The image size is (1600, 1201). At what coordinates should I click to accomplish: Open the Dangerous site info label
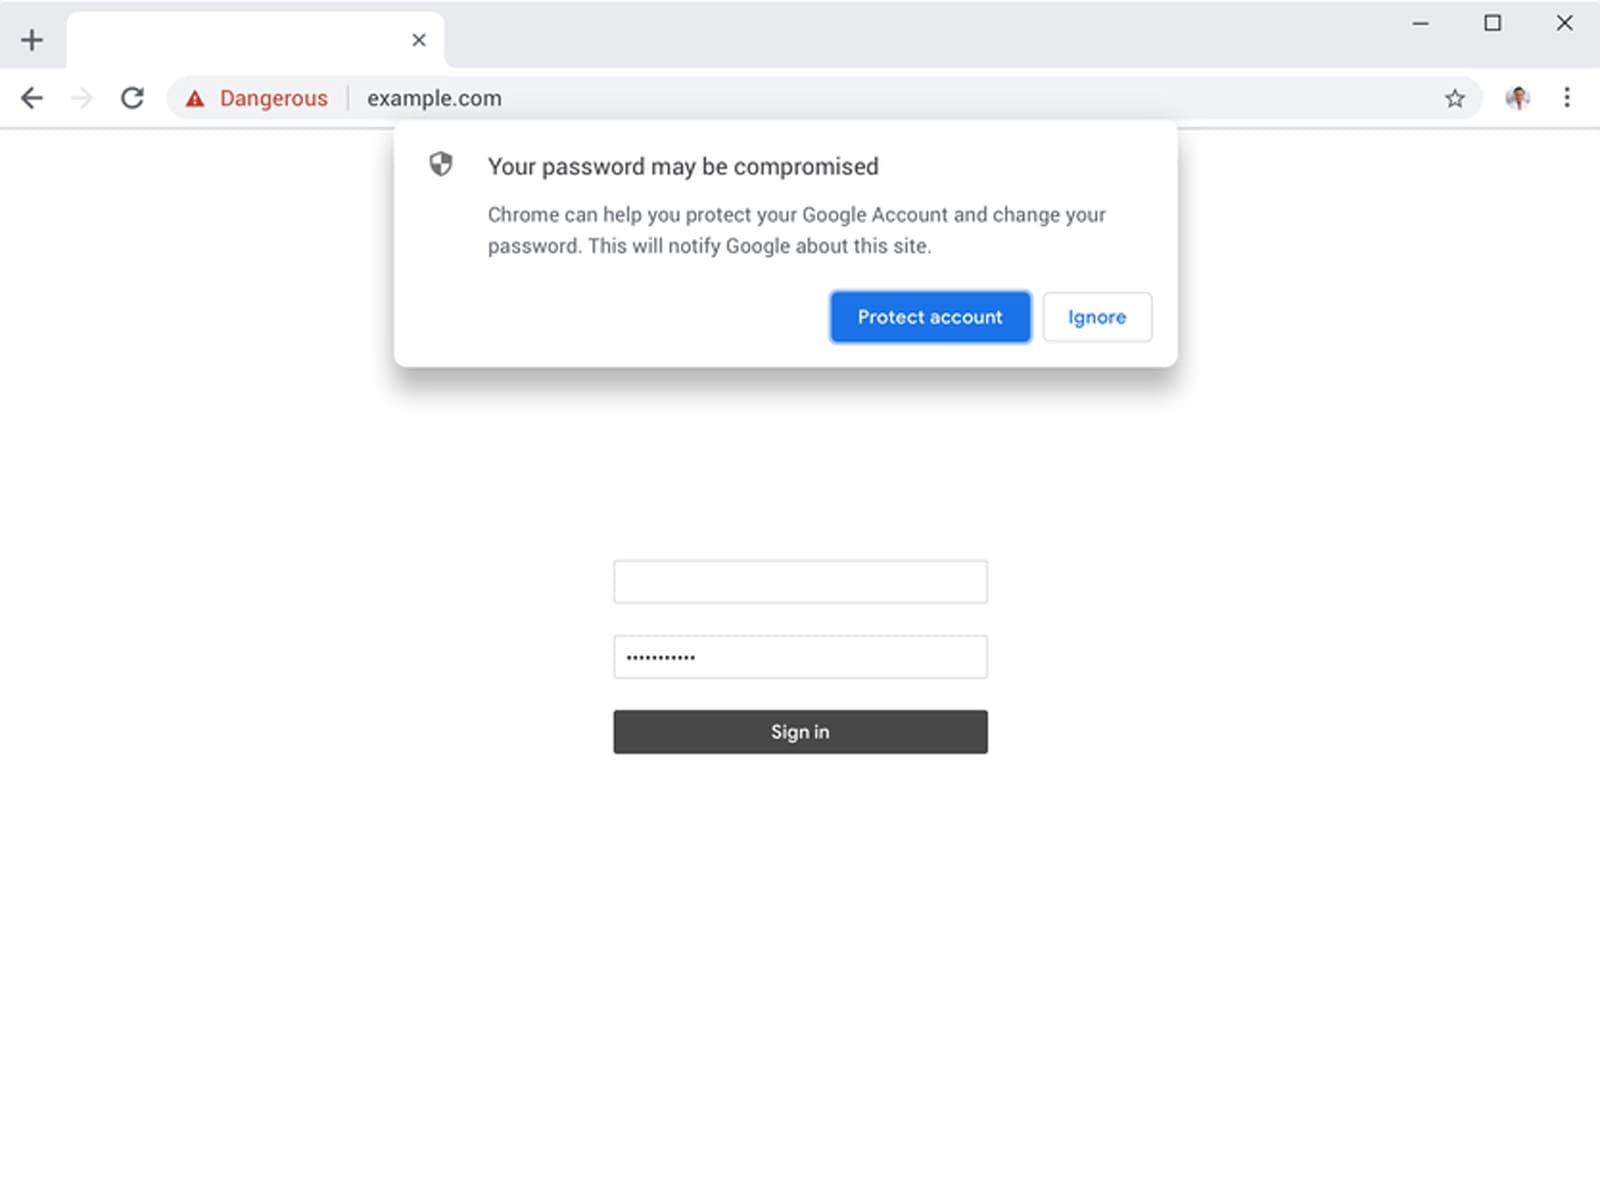tap(273, 98)
